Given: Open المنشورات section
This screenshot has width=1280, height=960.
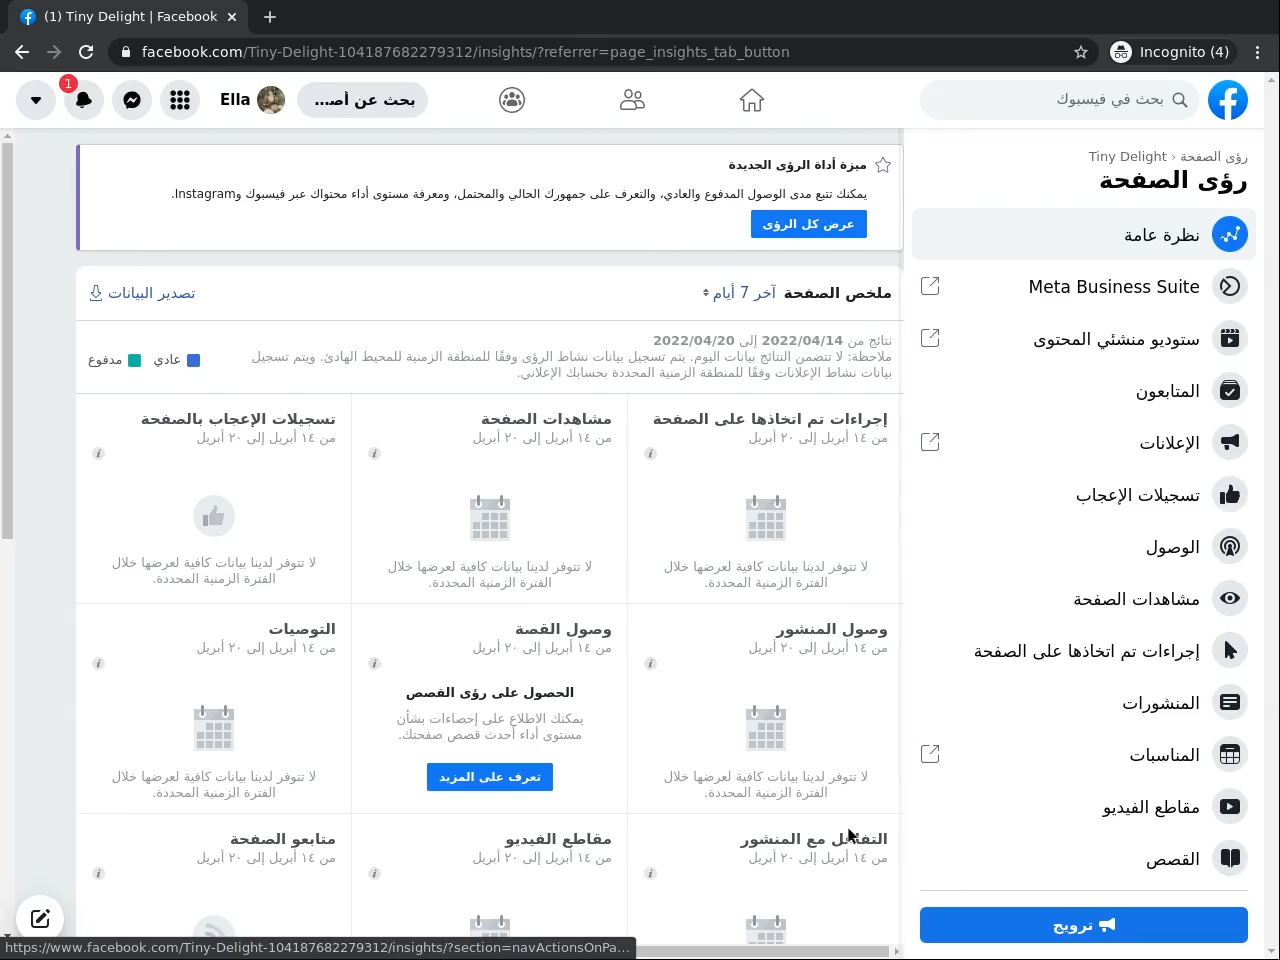Looking at the screenshot, I should [1084, 702].
